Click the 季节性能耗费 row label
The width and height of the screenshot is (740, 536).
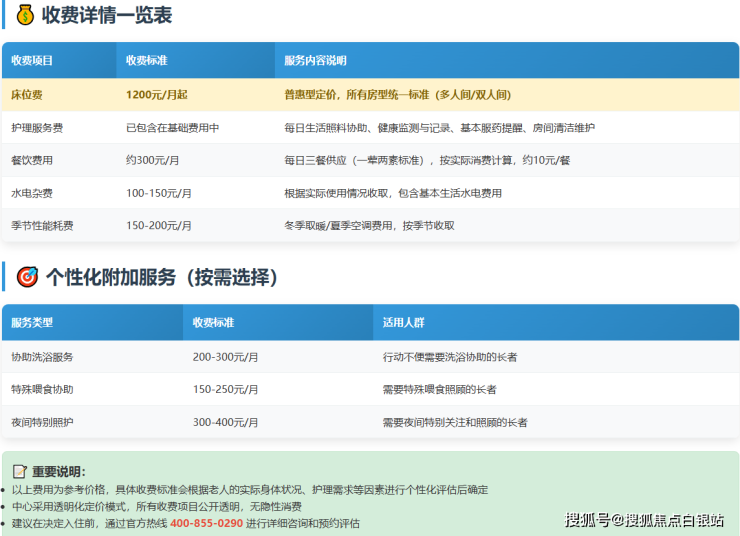42,225
